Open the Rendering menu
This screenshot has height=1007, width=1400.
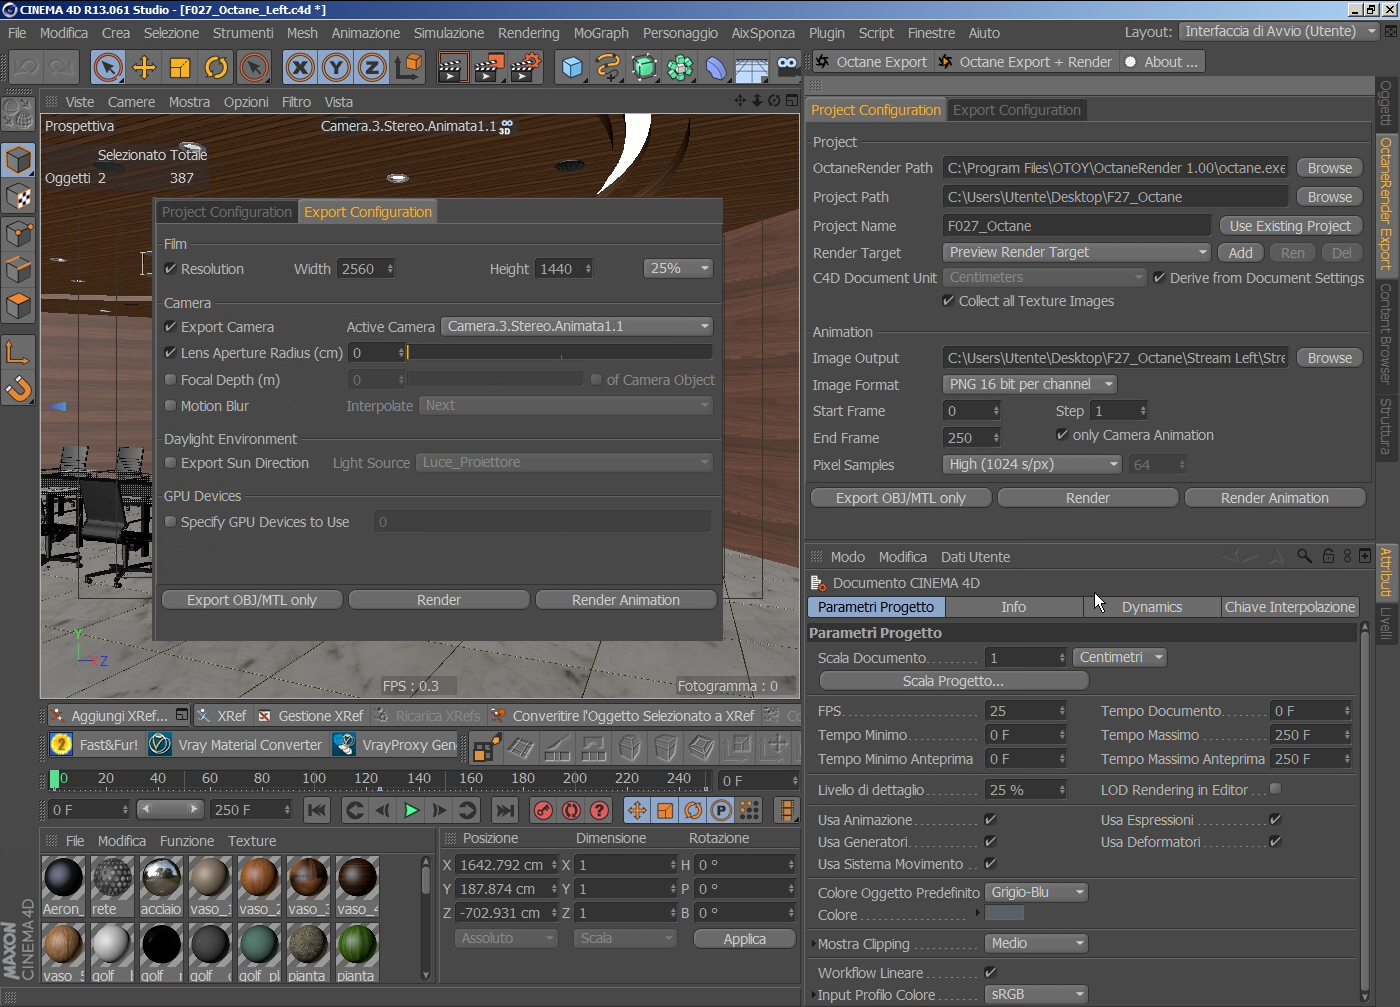click(529, 33)
